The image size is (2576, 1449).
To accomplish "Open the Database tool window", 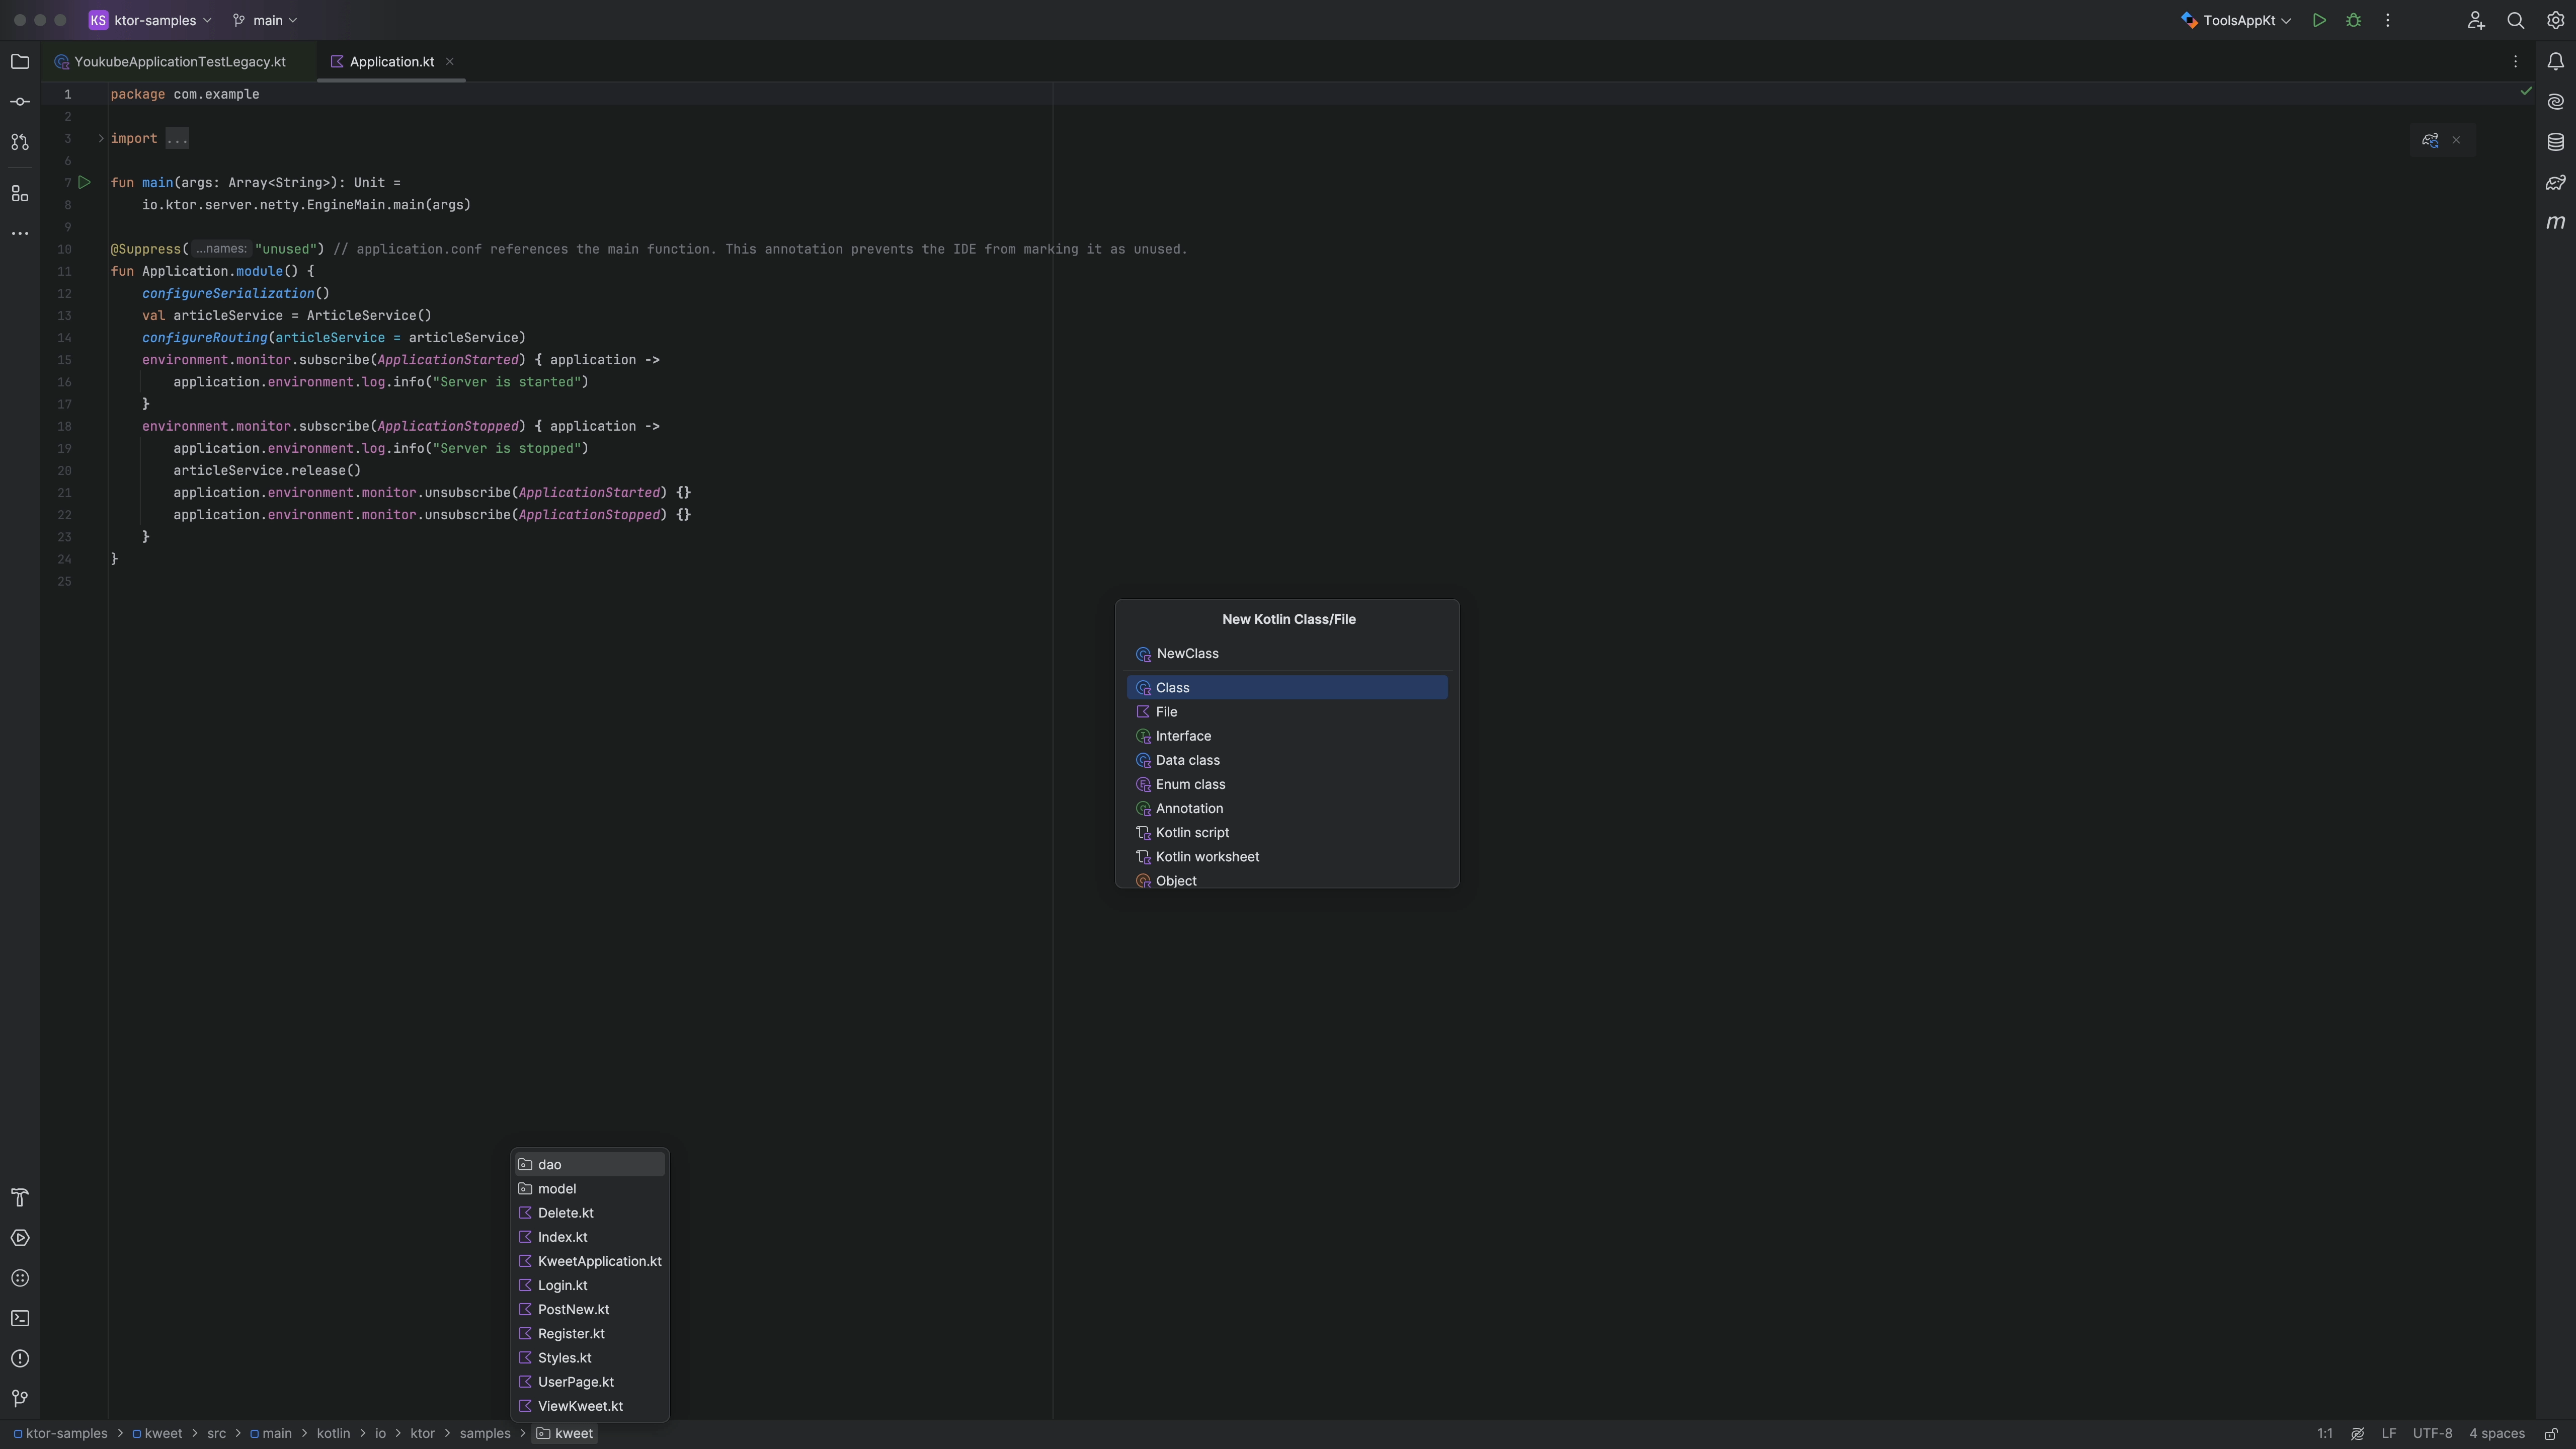I will pos(2556,141).
